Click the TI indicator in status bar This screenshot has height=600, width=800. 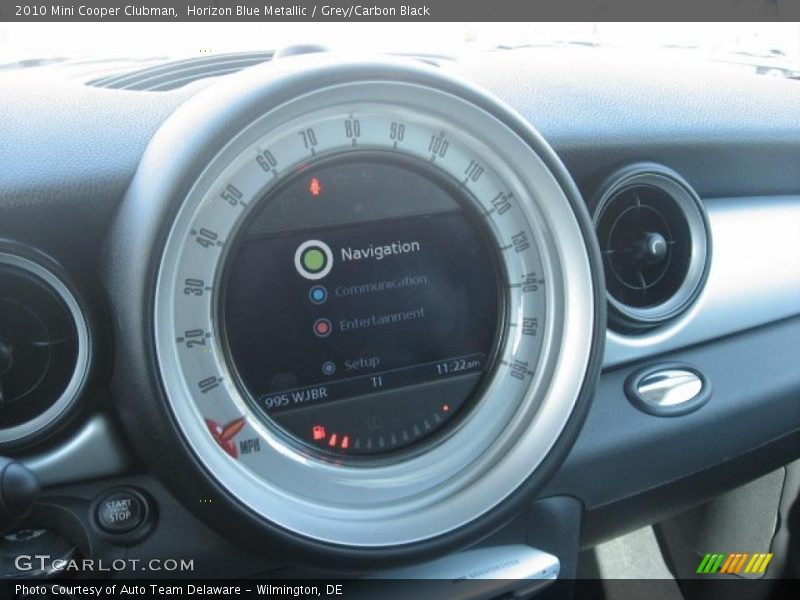377,382
